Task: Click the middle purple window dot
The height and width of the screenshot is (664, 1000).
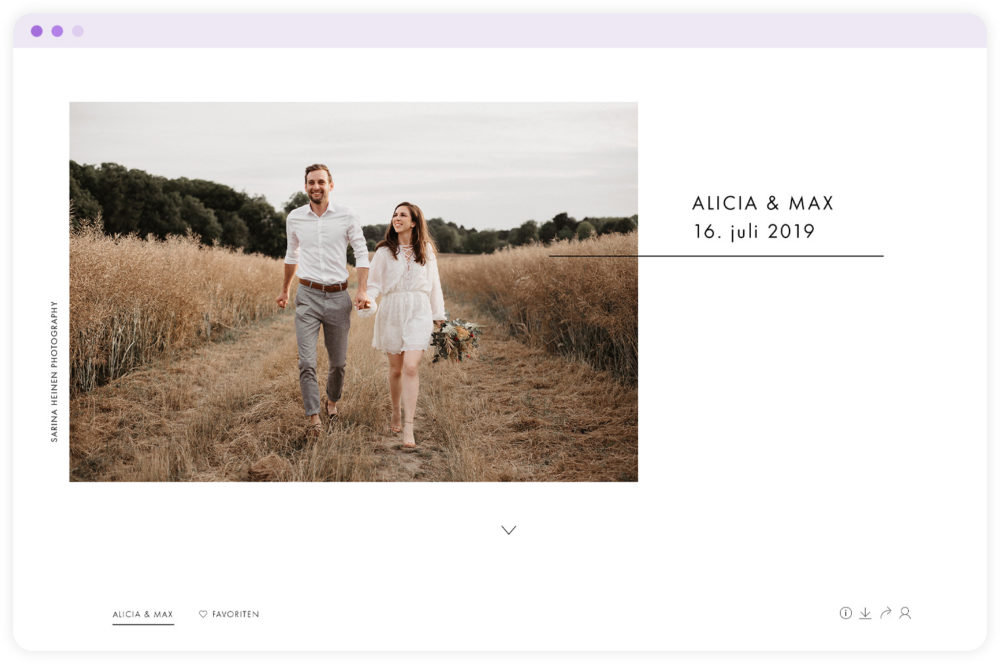Action: [x=57, y=31]
